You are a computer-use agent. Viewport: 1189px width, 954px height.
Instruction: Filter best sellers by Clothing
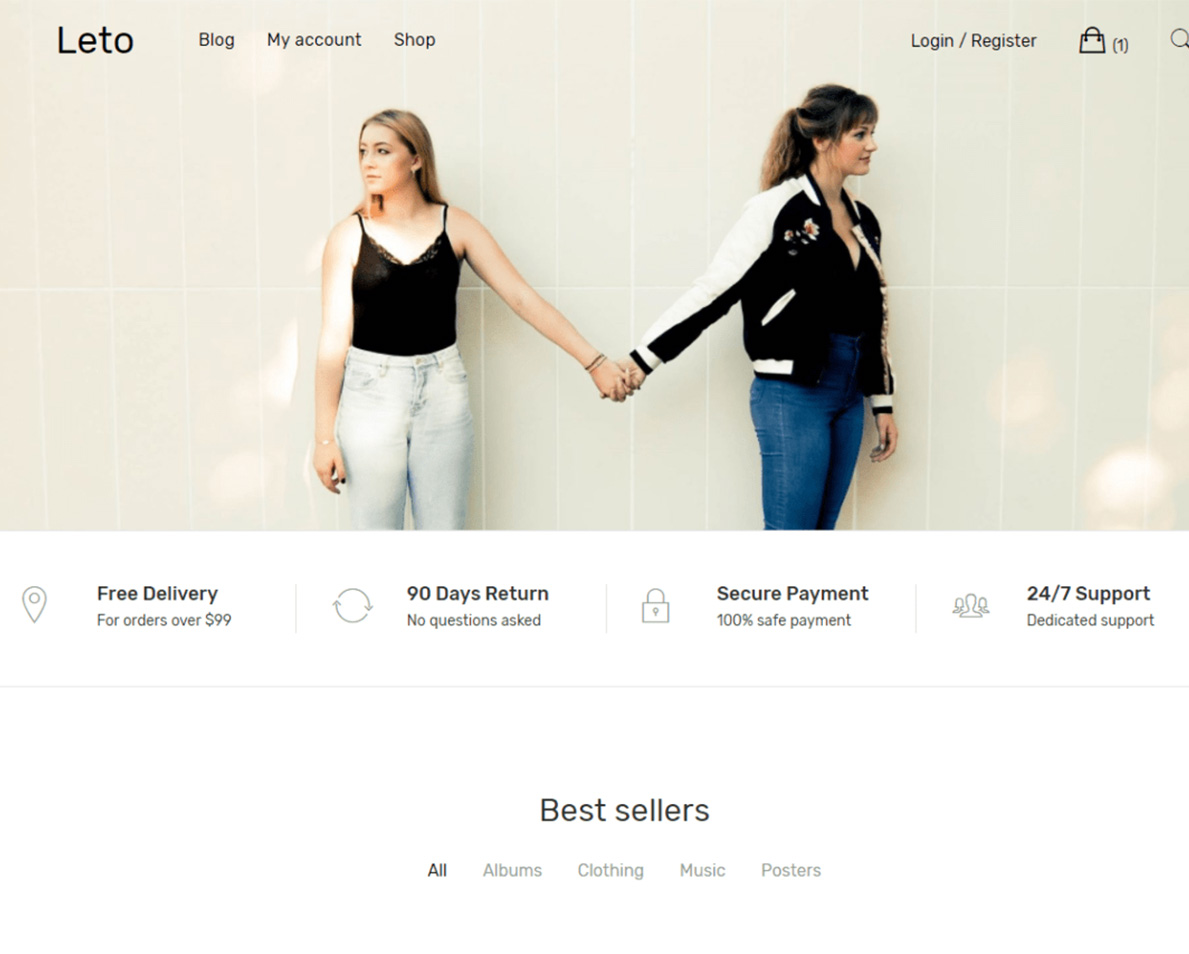610,870
